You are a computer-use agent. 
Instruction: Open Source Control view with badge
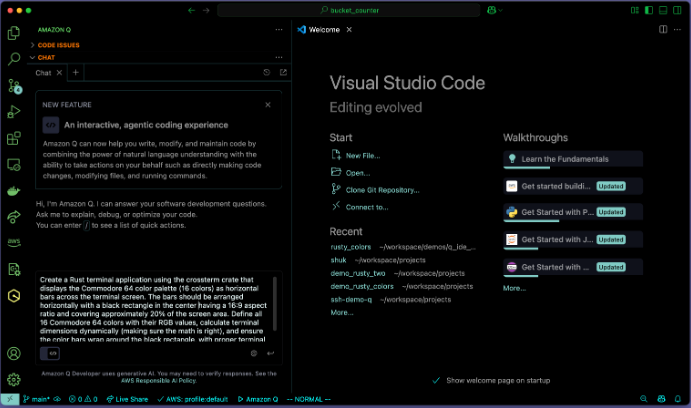pos(14,86)
